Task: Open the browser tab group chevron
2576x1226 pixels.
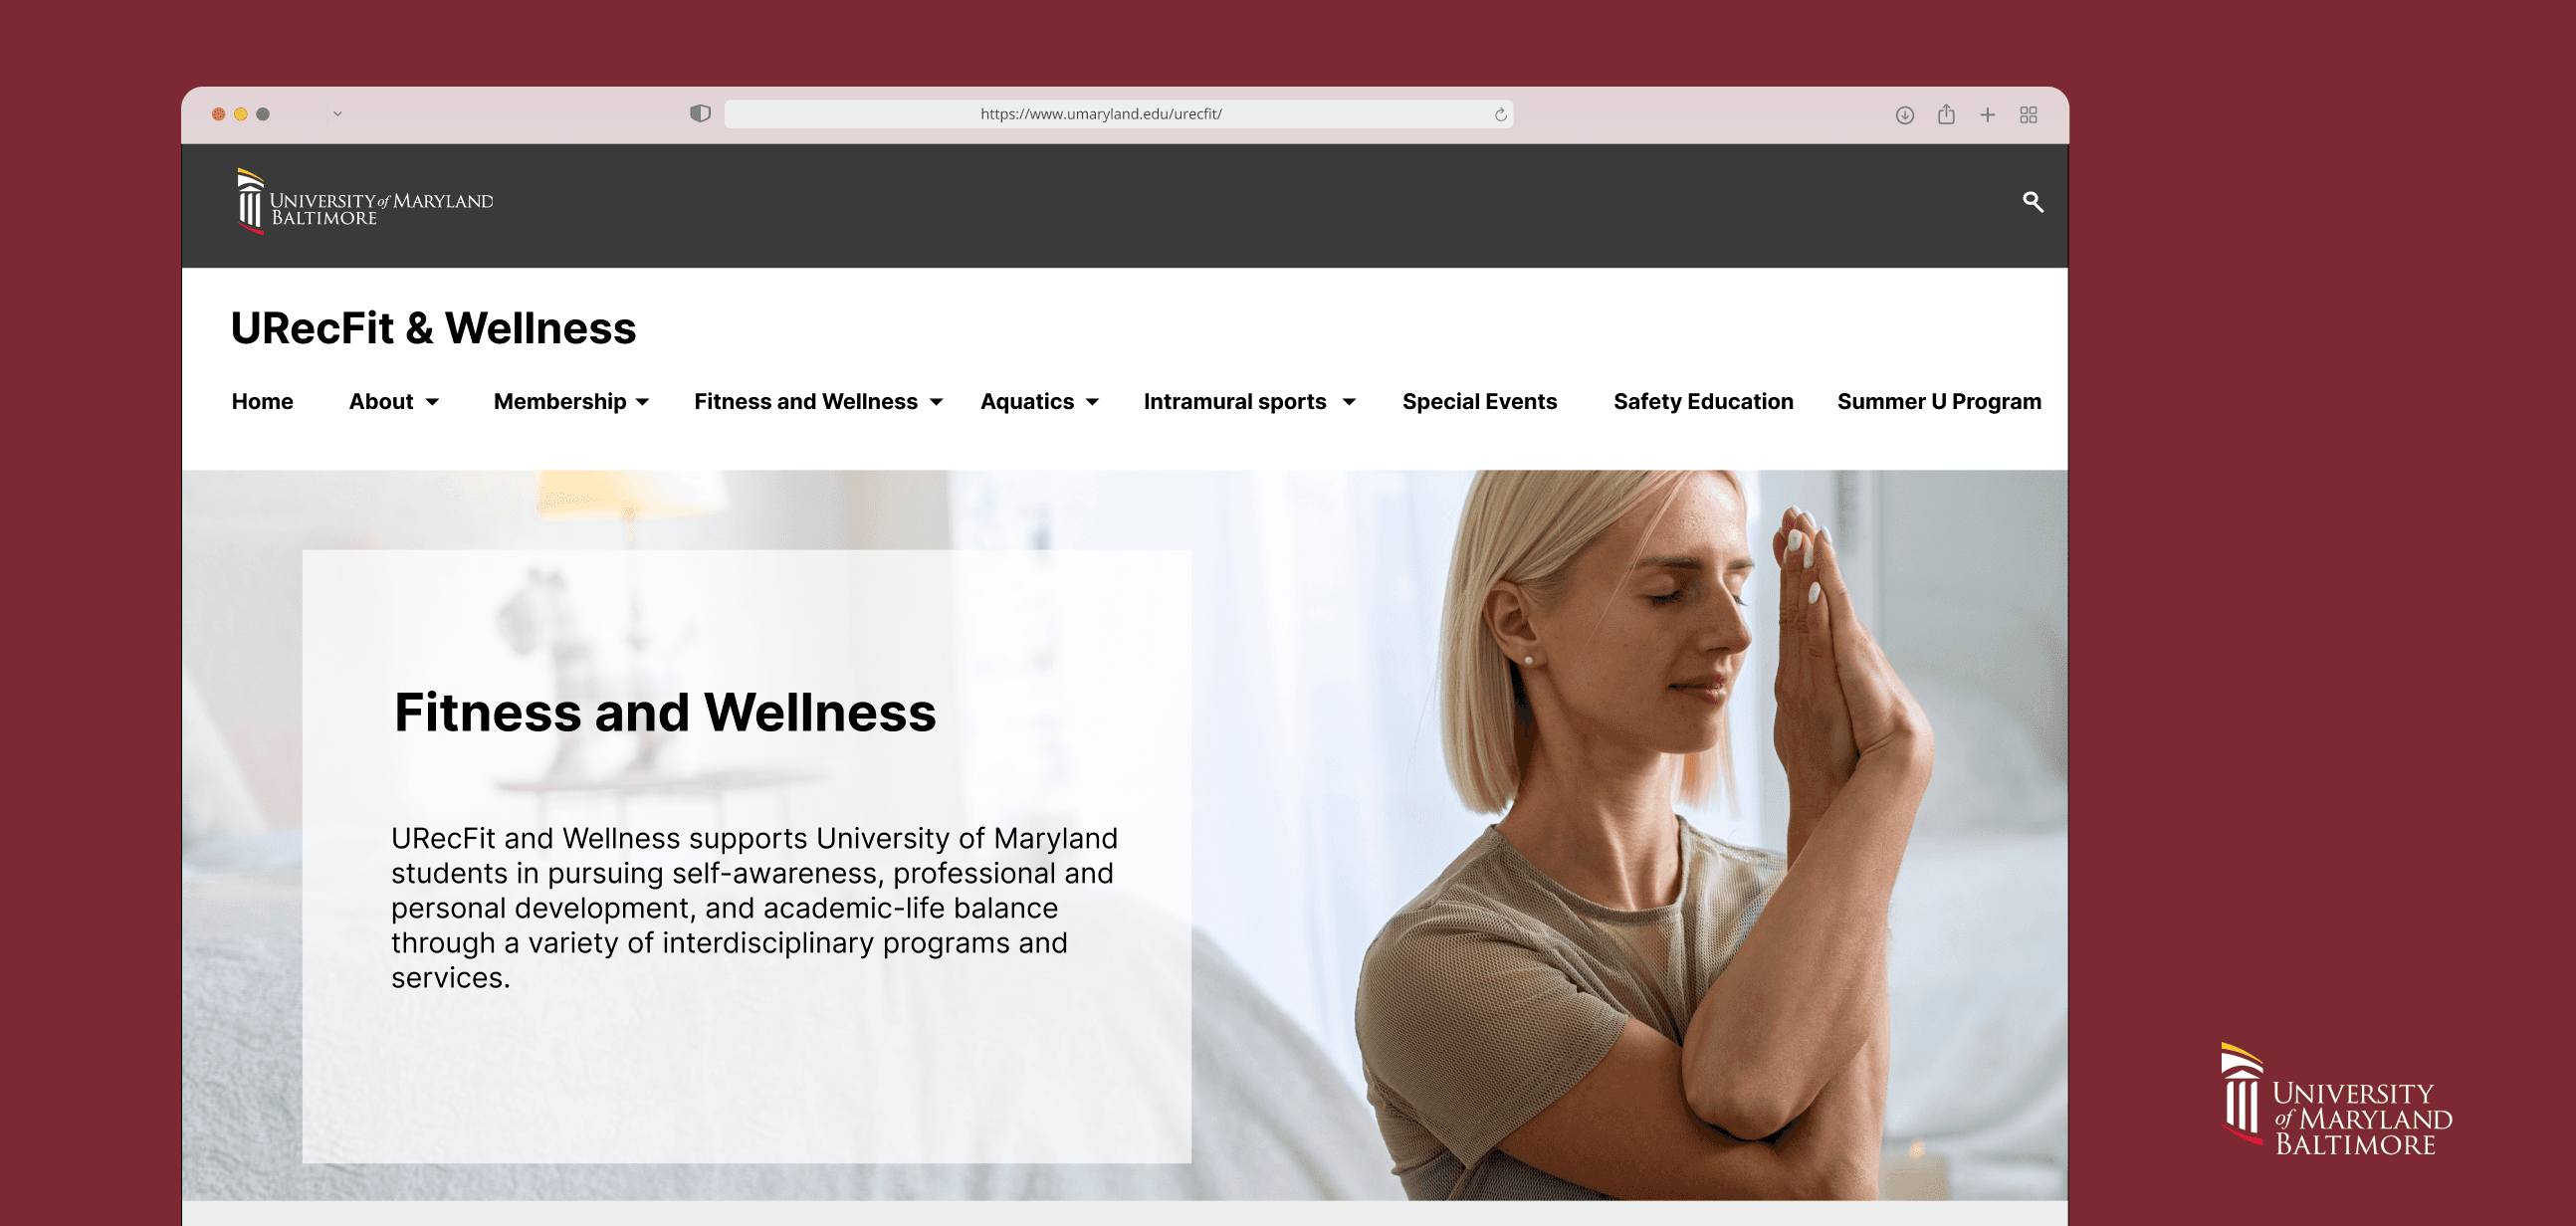Action: (337, 114)
